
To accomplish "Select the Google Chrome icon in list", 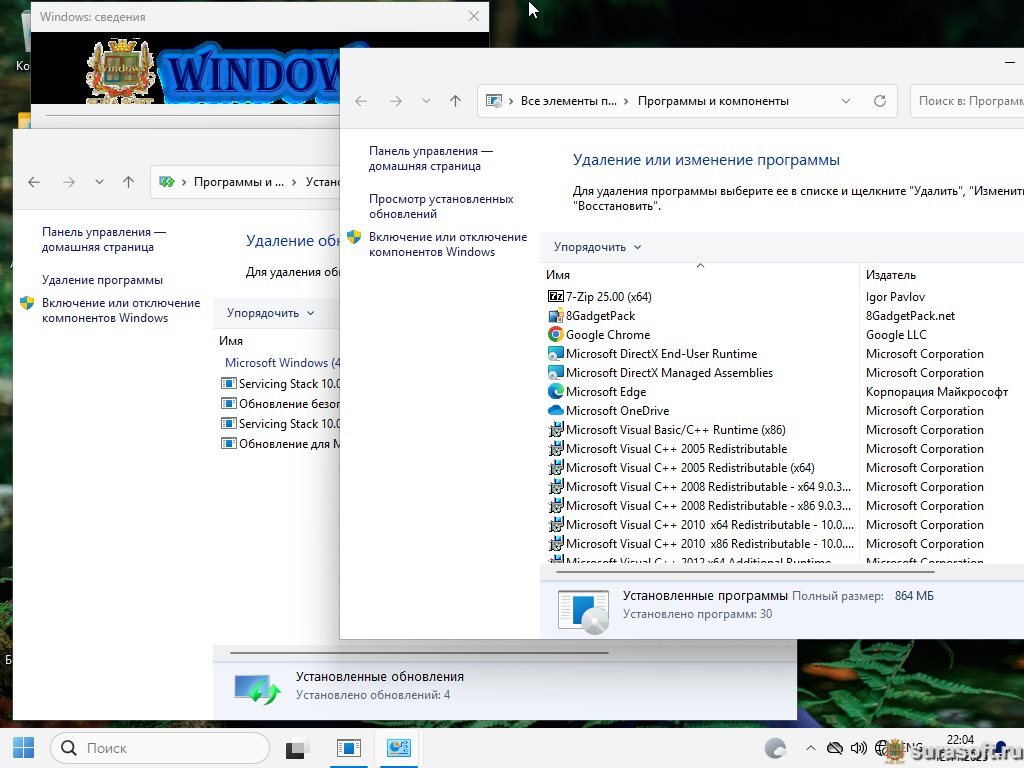I will pos(555,334).
